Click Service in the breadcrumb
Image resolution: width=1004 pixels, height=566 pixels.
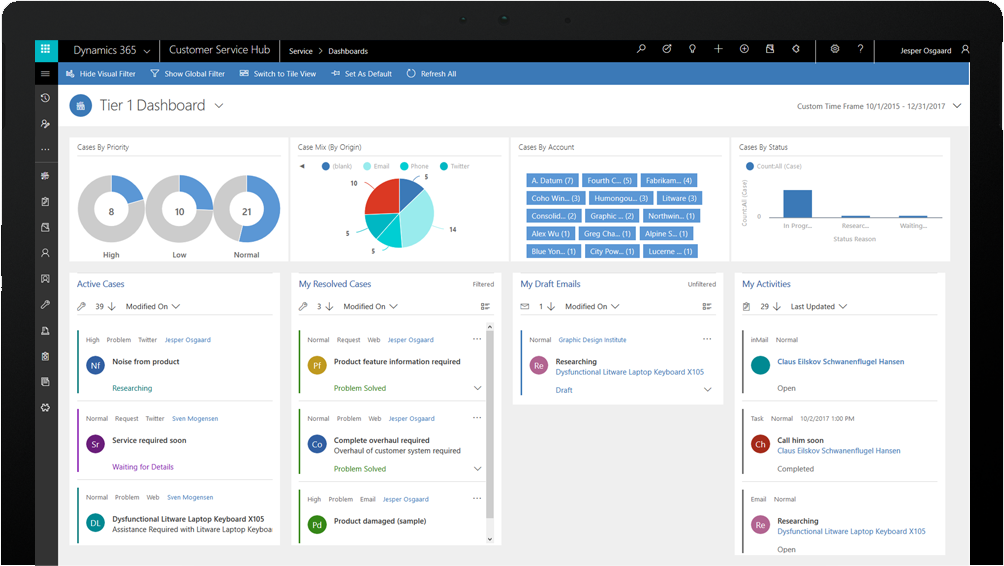(300, 51)
